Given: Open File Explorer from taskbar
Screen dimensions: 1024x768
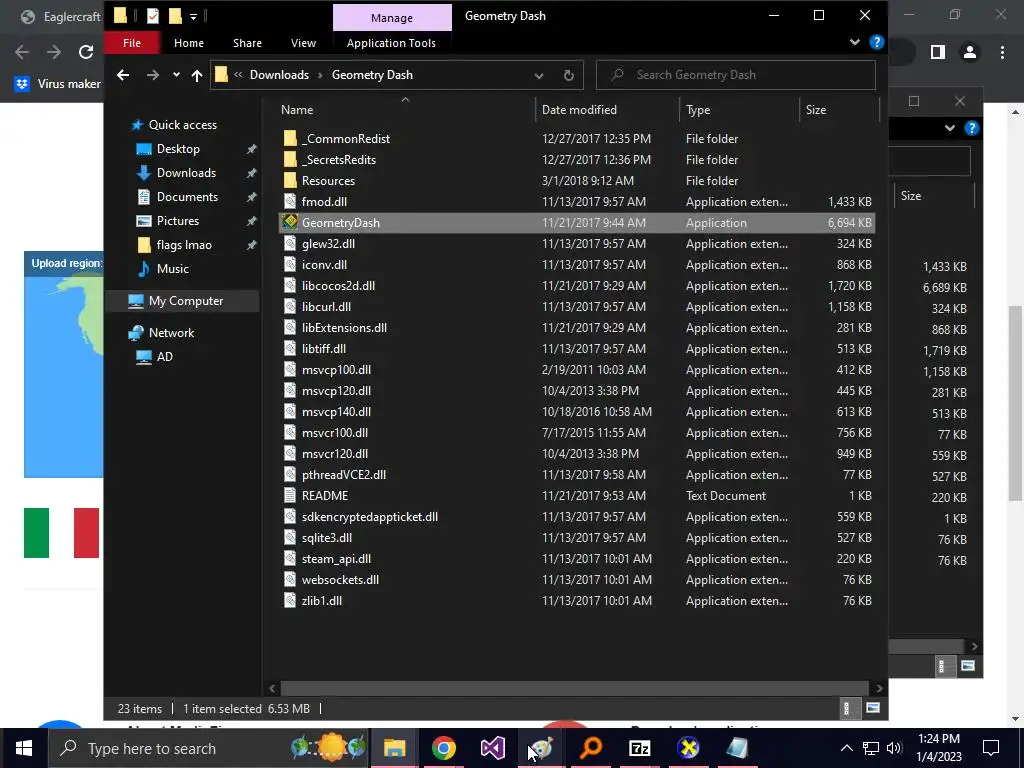Looking at the screenshot, I should [x=394, y=748].
